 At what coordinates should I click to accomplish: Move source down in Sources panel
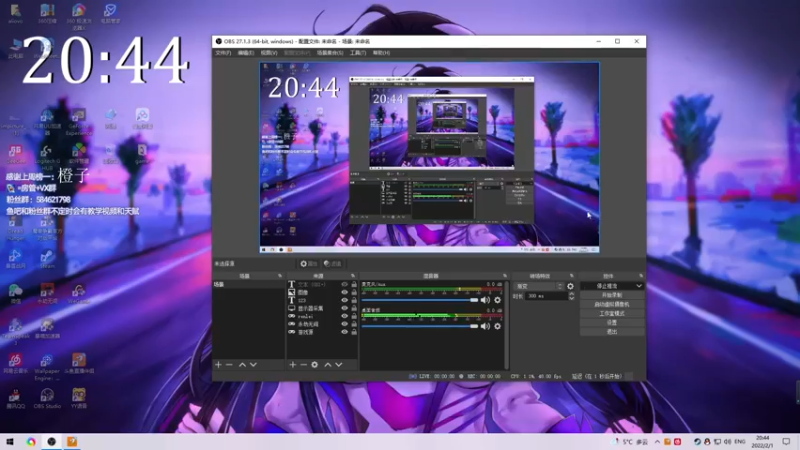click(338, 365)
